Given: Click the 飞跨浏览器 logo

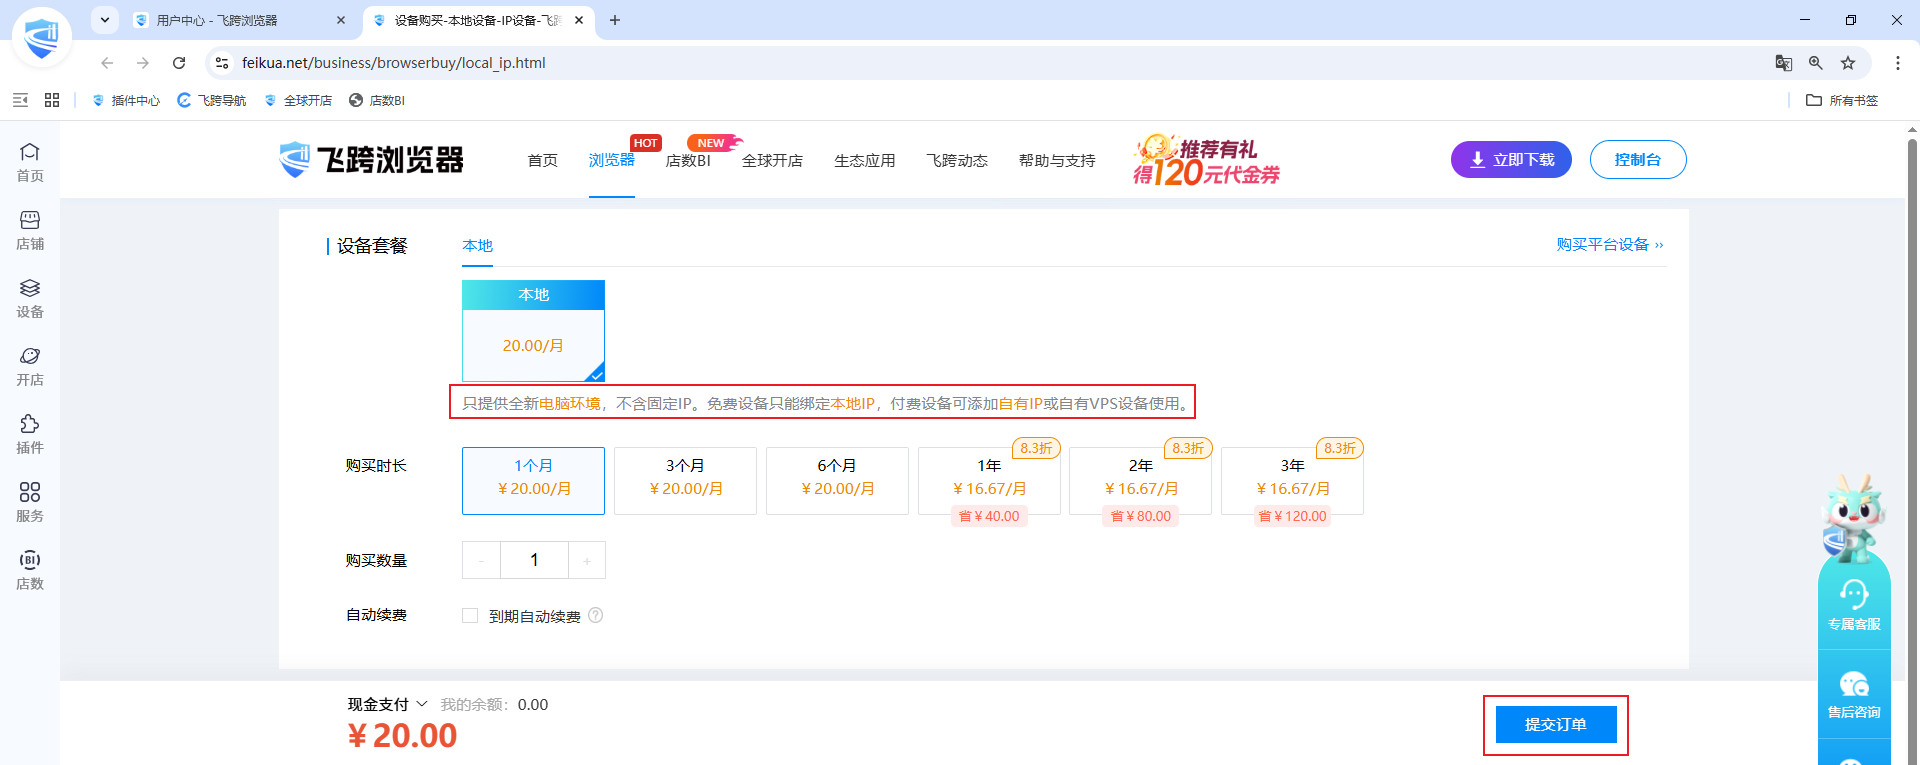Looking at the screenshot, I should click(371, 160).
